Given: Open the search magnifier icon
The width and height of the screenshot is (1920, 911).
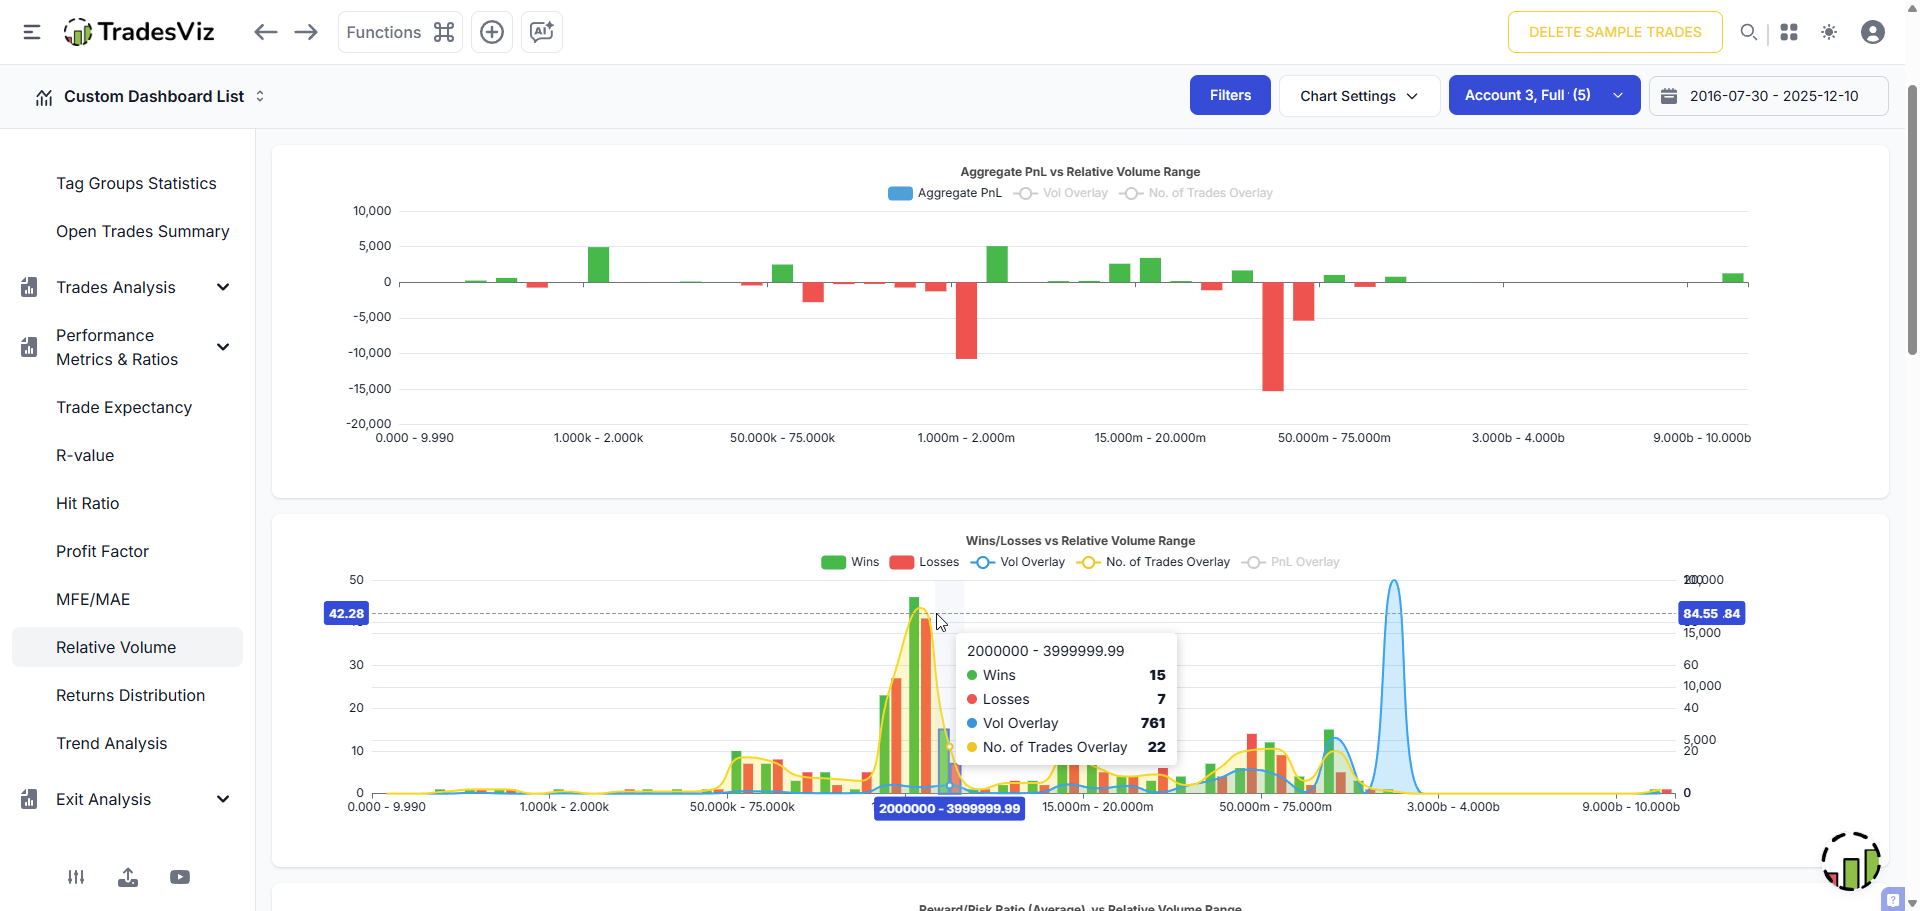Looking at the screenshot, I should click(1748, 32).
